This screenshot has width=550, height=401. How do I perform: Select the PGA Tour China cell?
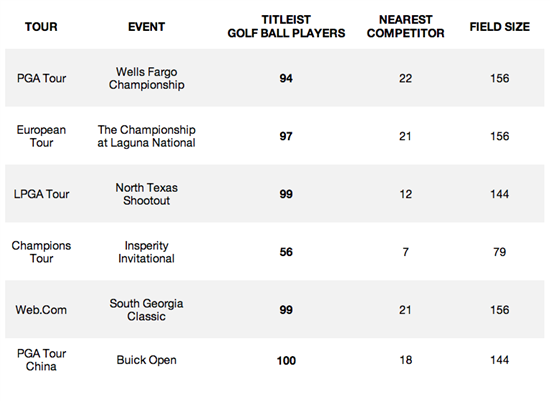pyautogui.click(x=41, y=360)
